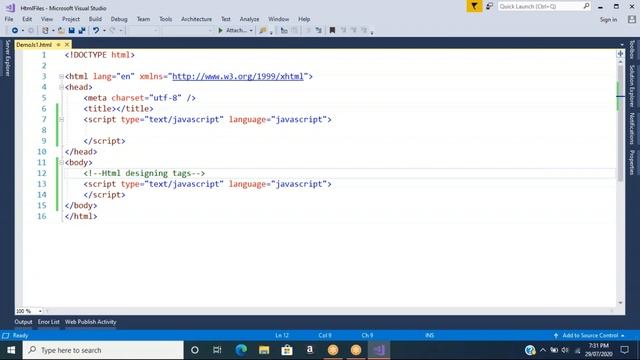Viewport: 640px width, 360px height.
Task: Open the Build menu
Action: (x=95, y=19)
